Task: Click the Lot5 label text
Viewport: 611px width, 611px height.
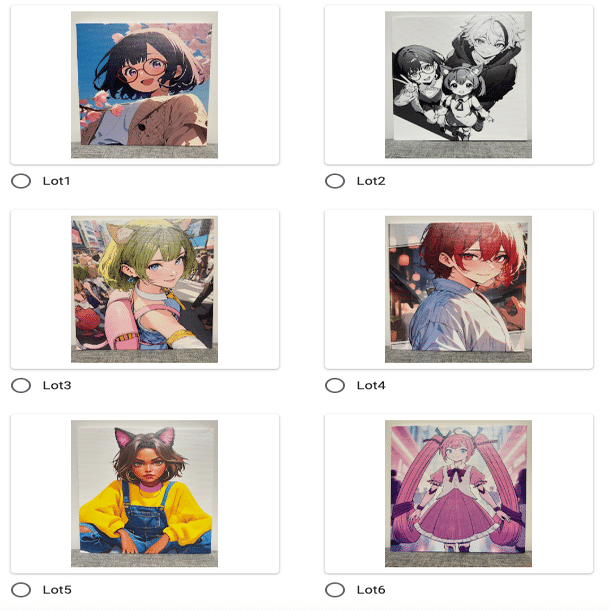Action: point(57,590)
